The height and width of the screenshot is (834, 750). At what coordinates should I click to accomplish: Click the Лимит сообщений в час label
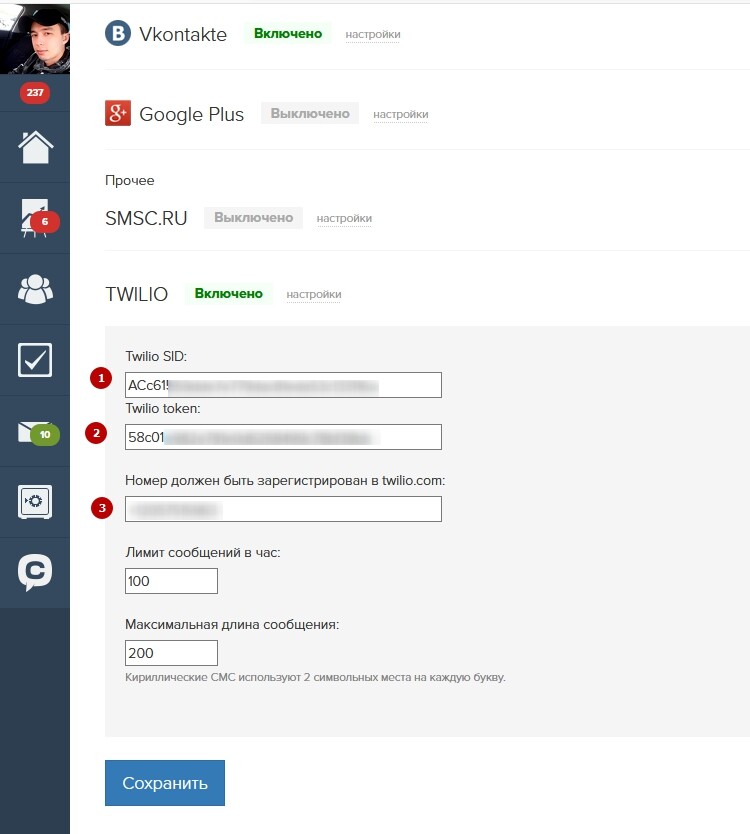pos(203,553)
